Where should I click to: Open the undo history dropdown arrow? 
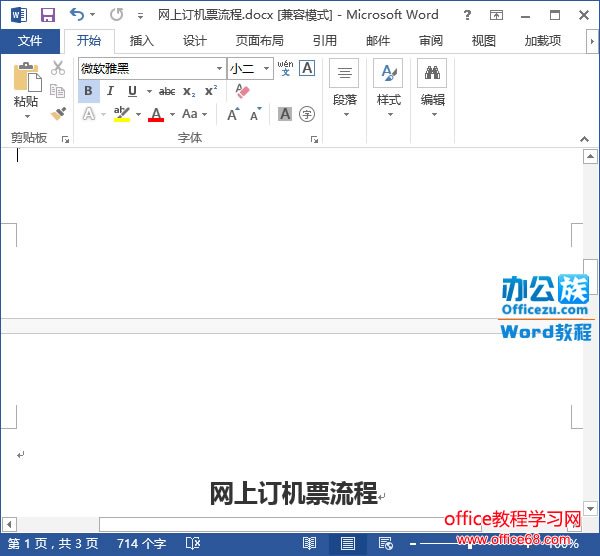92,15
